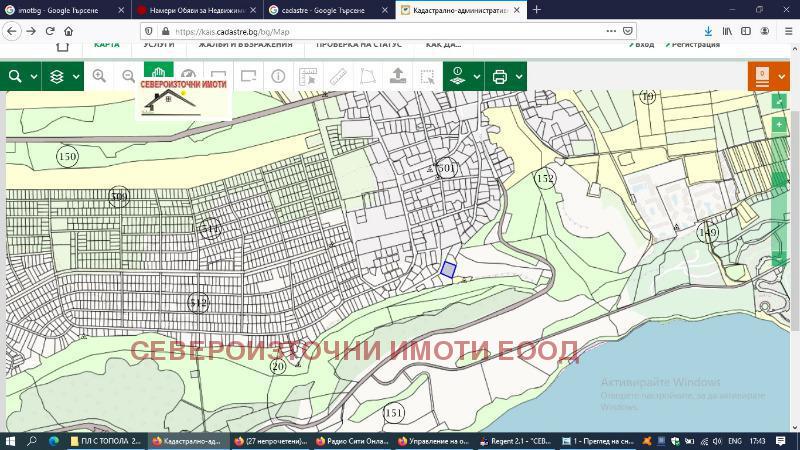Click the map district label 151

(393, 413)
